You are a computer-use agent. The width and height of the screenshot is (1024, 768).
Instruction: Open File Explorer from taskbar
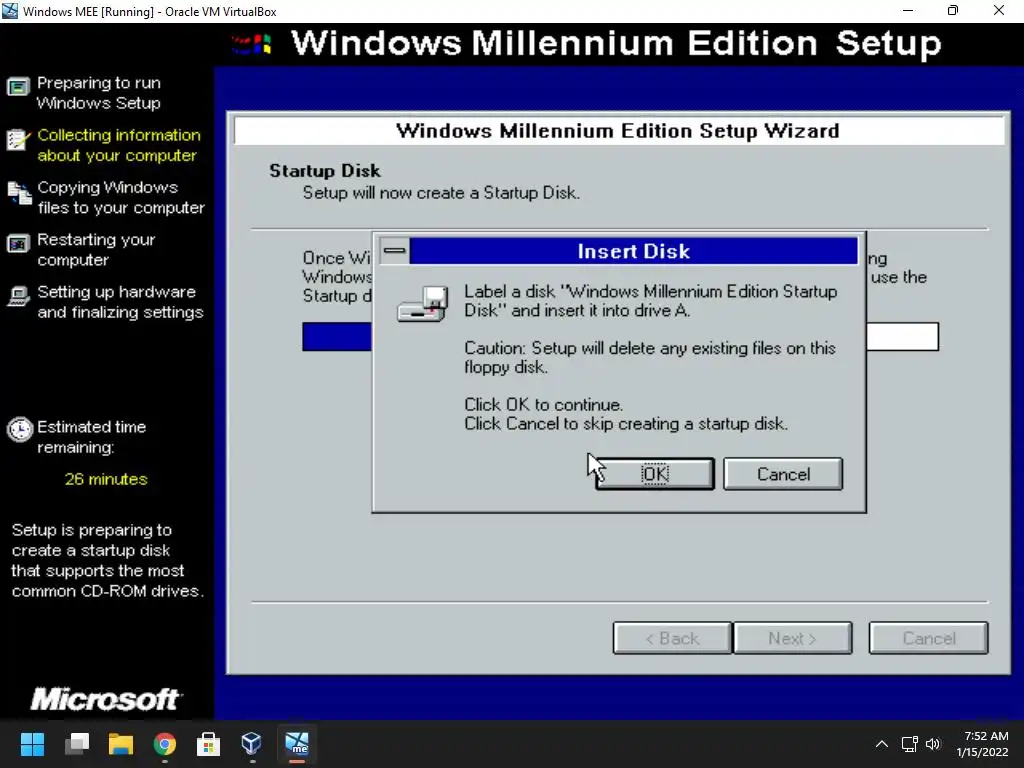click(x=121, y=744)
